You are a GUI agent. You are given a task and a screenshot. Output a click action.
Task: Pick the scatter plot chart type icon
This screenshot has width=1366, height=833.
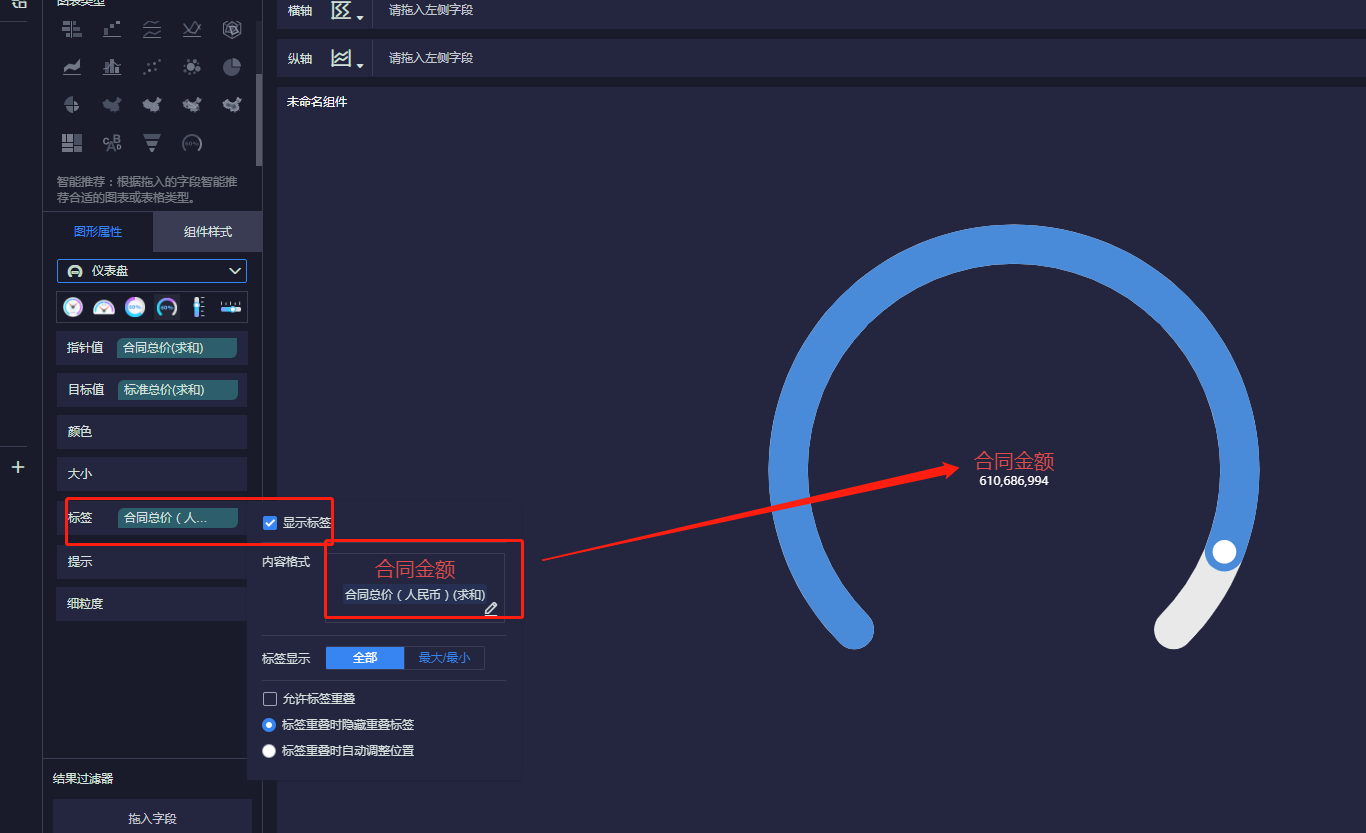point(152,67)
